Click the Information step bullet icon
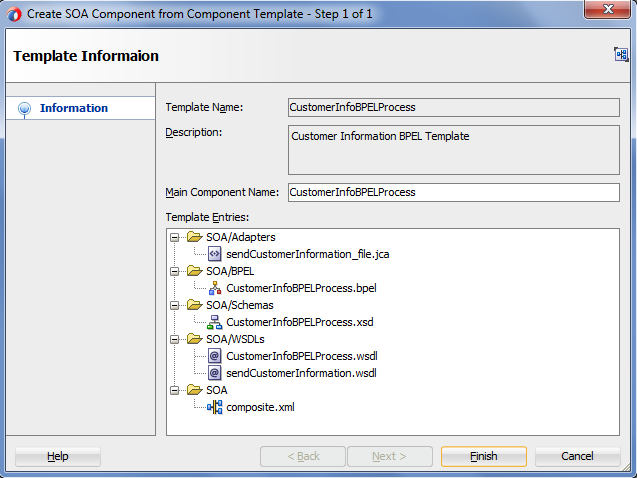The height and width of the screenshot is (478, 637). coord(25,109)
